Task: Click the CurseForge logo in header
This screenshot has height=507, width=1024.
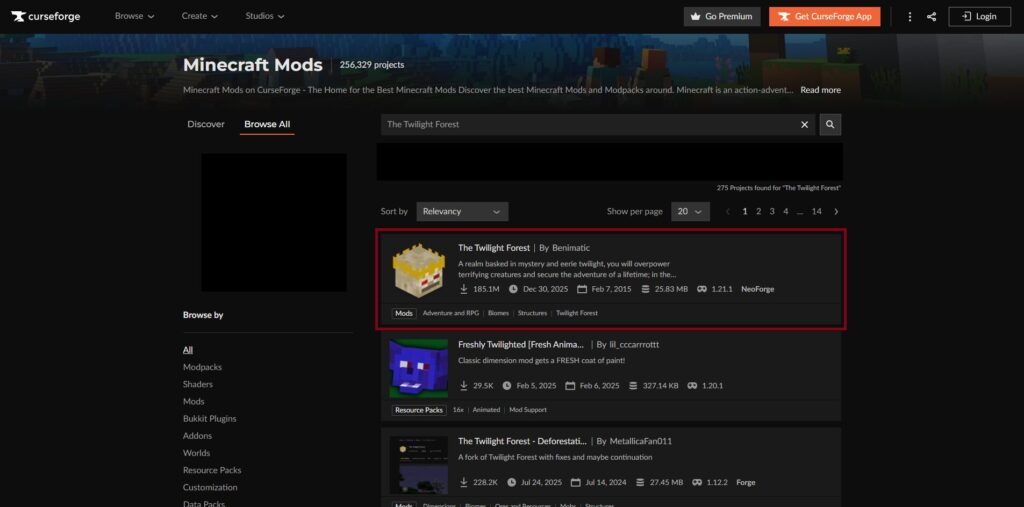Action: (46, 16)
